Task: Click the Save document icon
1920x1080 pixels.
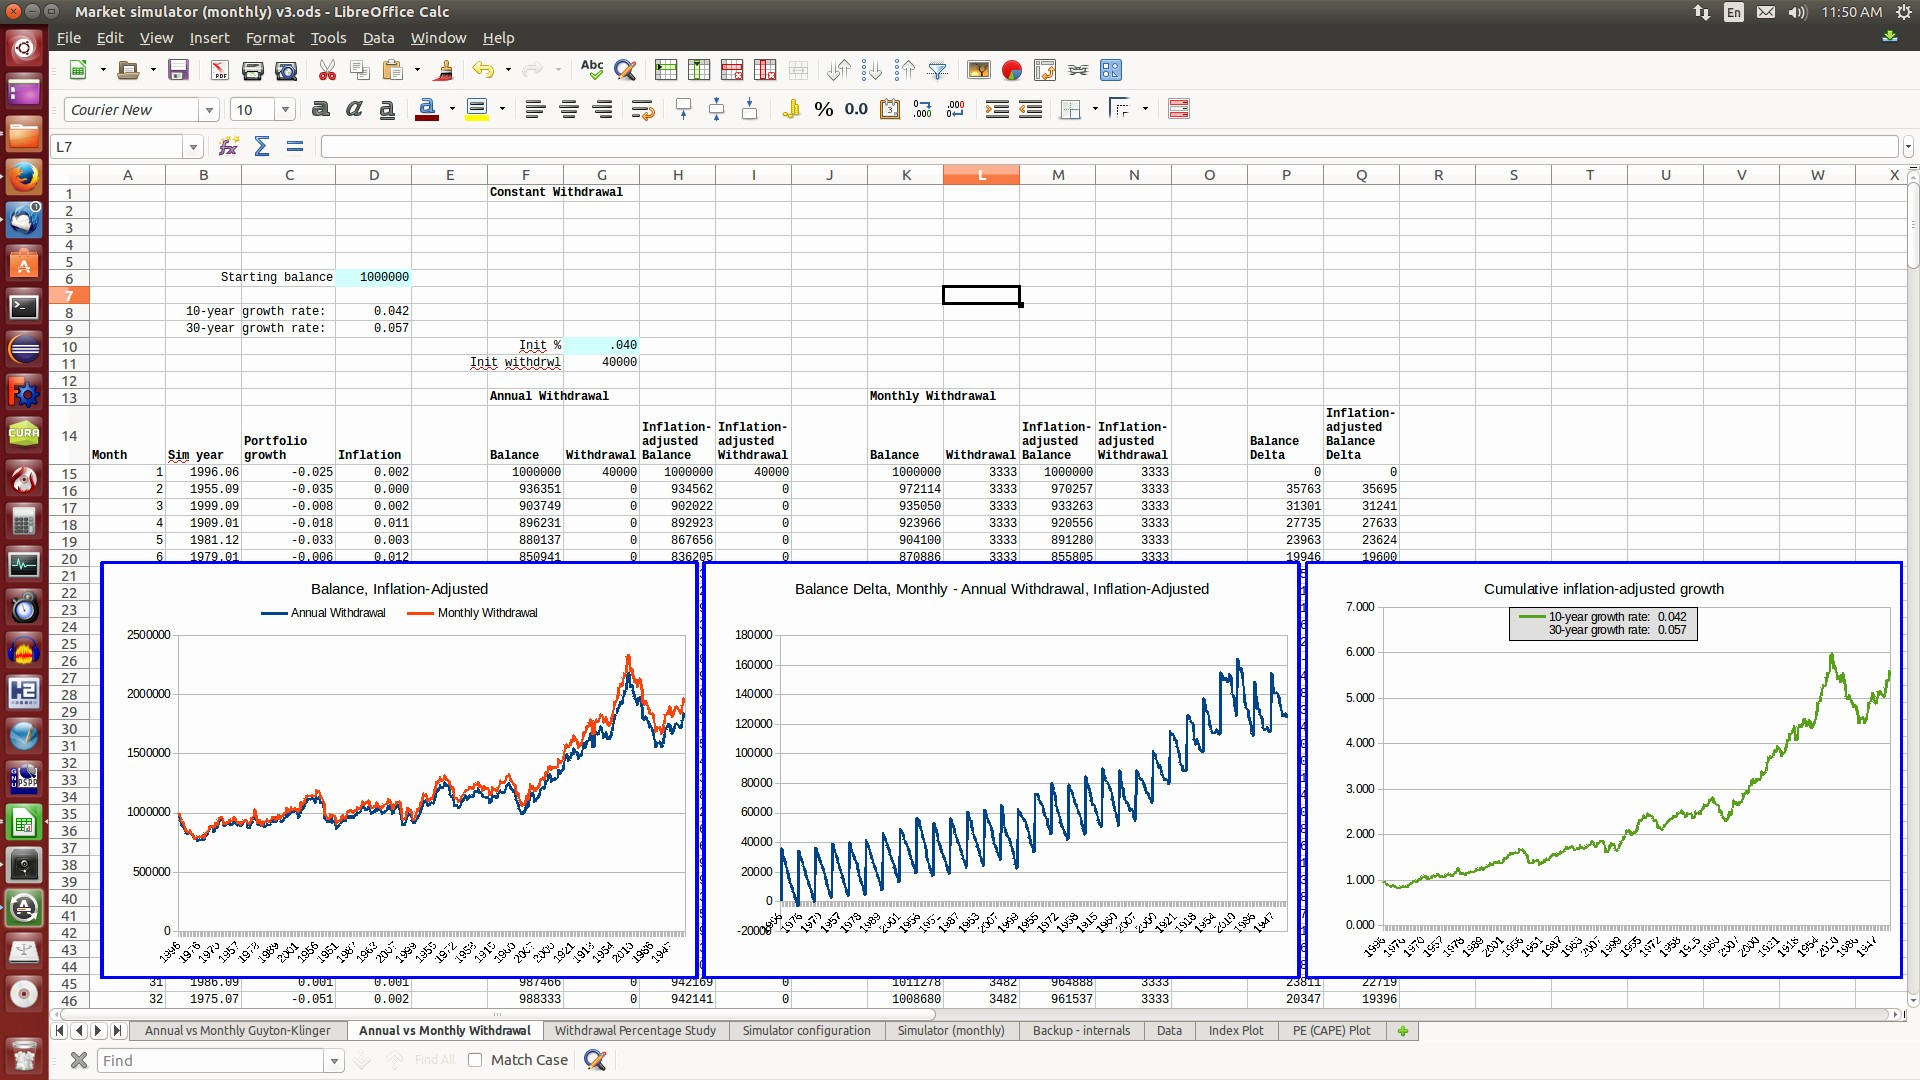Action: [178, 70]
